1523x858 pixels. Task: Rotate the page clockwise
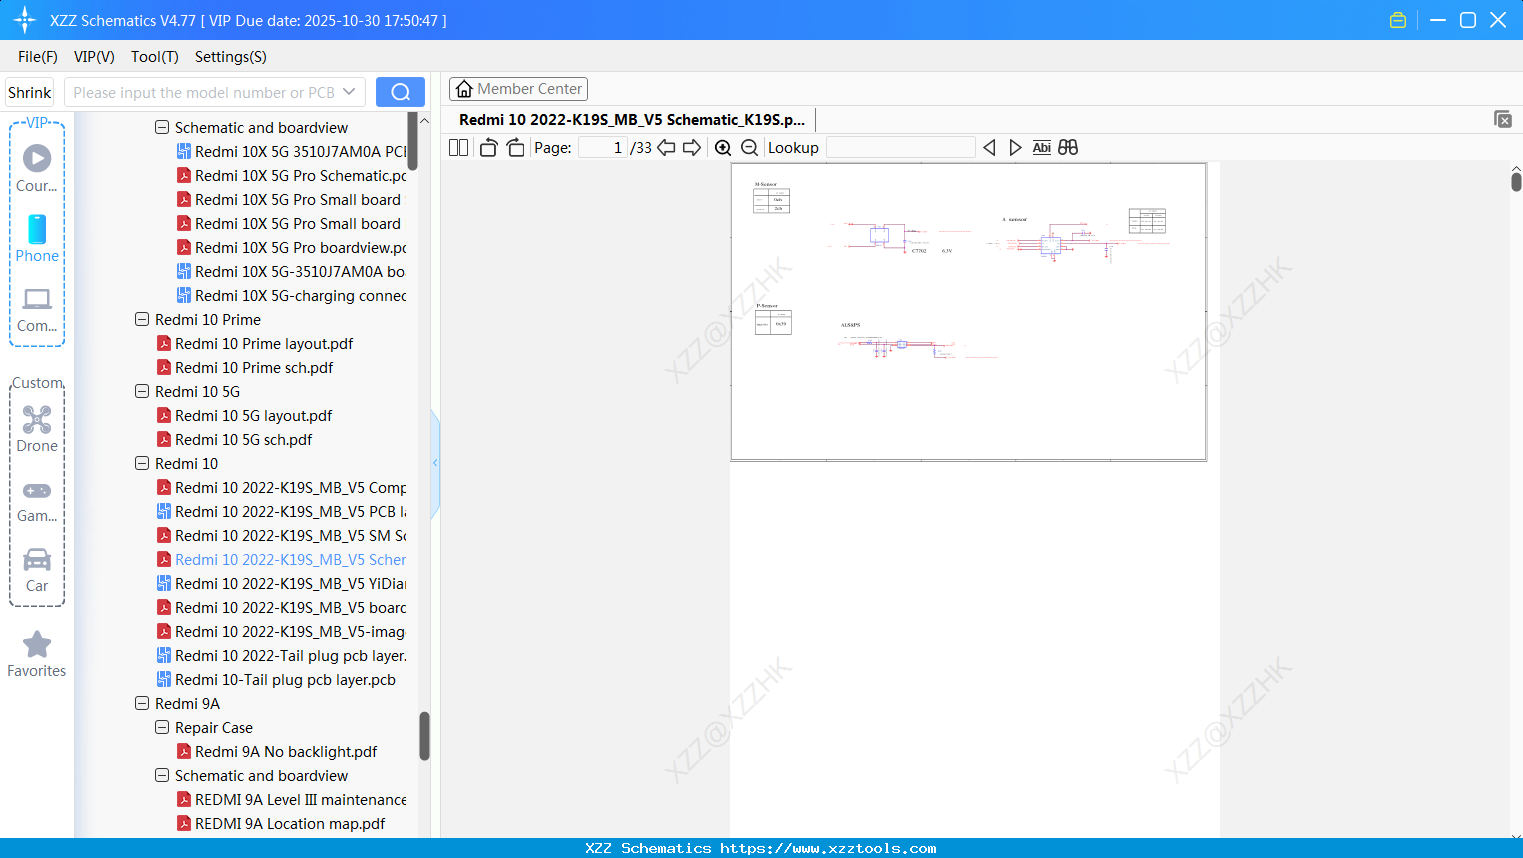[x=515, y=148]
